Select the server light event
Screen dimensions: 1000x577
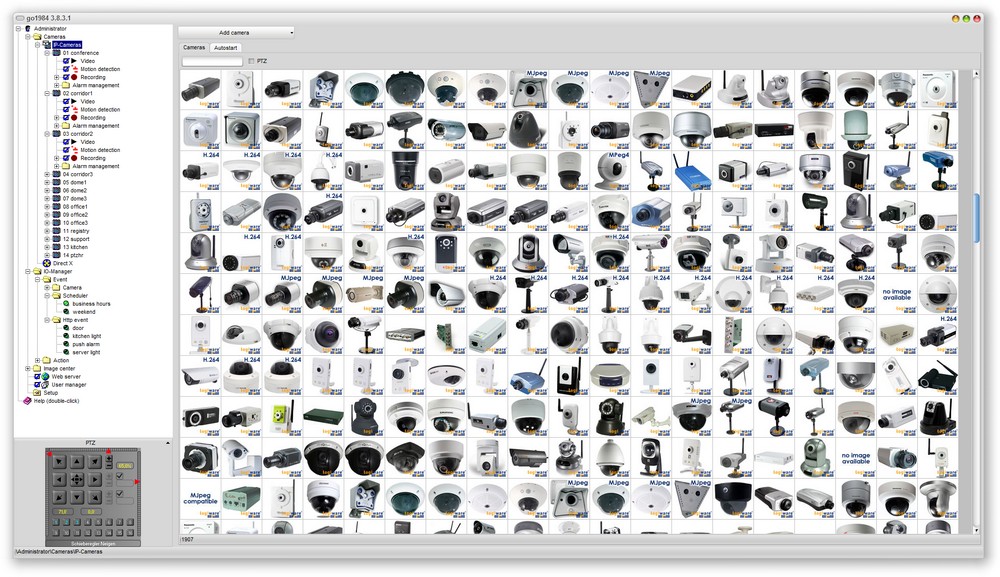click(x=86, y=352)
